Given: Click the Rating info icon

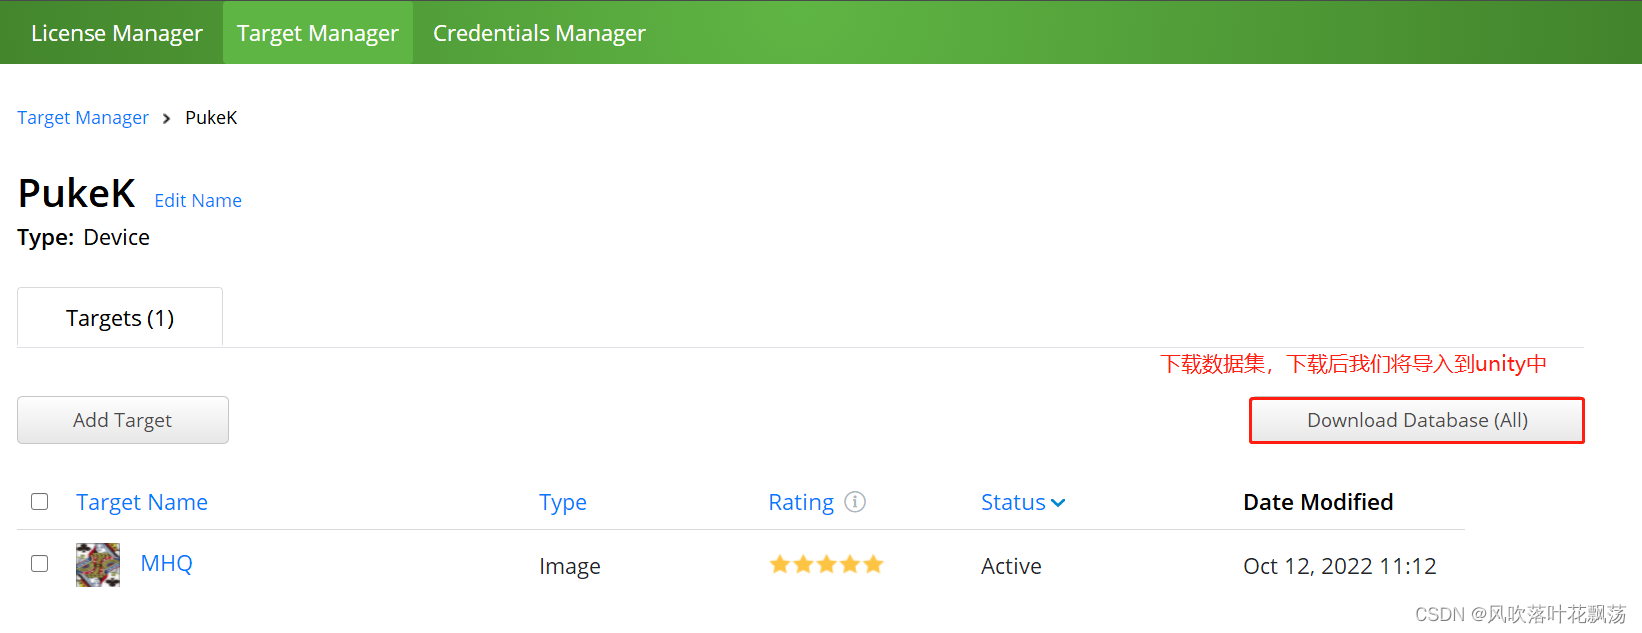Looking at the screenshot, I should point(855,502).
